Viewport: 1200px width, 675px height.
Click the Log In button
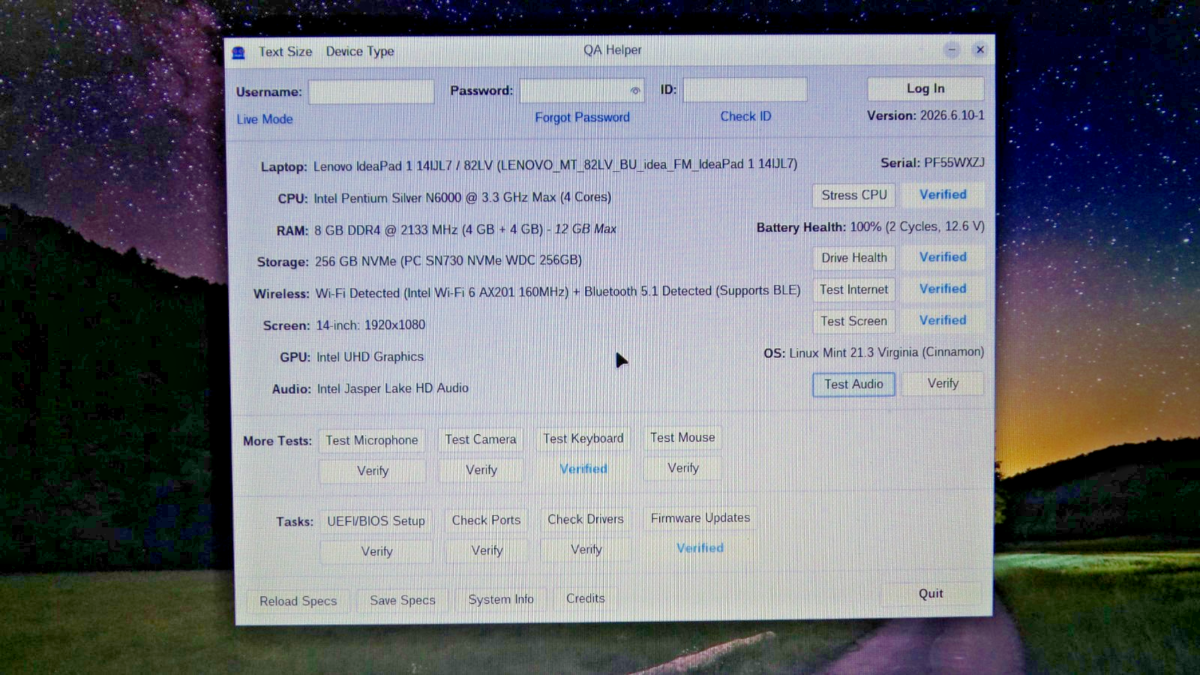coord(925,89)
